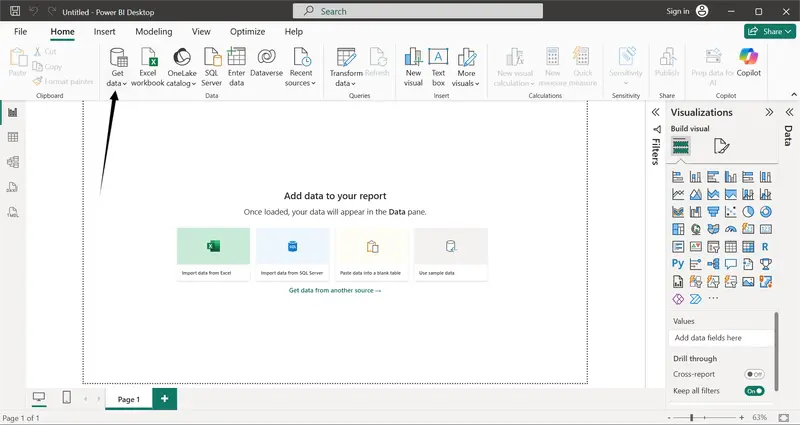Pick the Scatter chart visual
This screenshot has width=800, height=425.
(x=731, y=212)
